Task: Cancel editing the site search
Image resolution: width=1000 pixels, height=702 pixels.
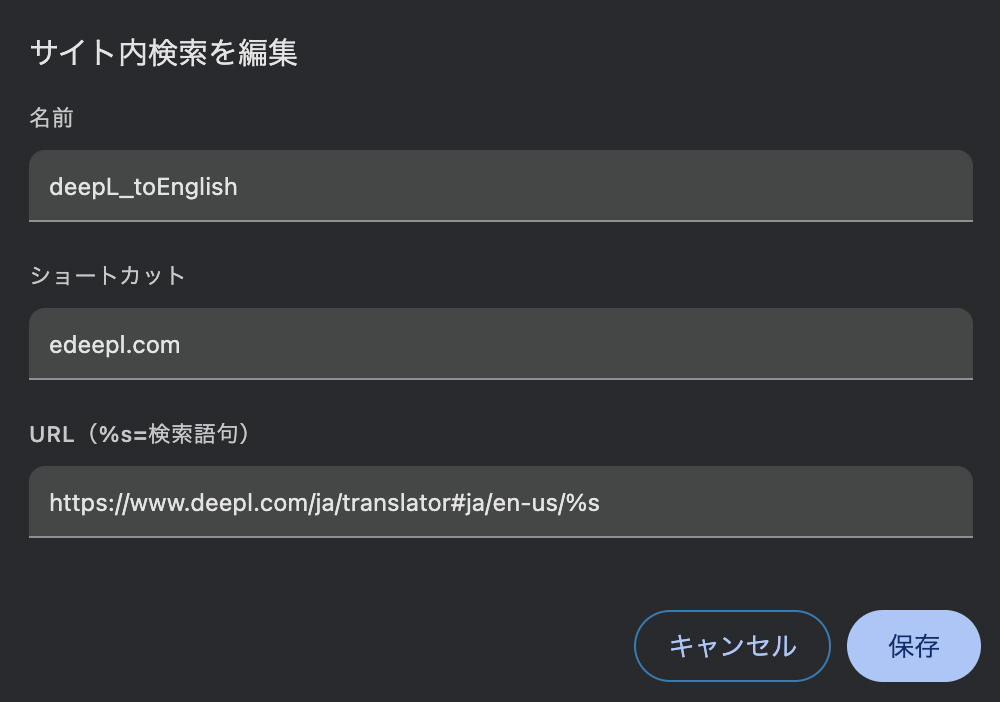Action: tap(732, 646)
